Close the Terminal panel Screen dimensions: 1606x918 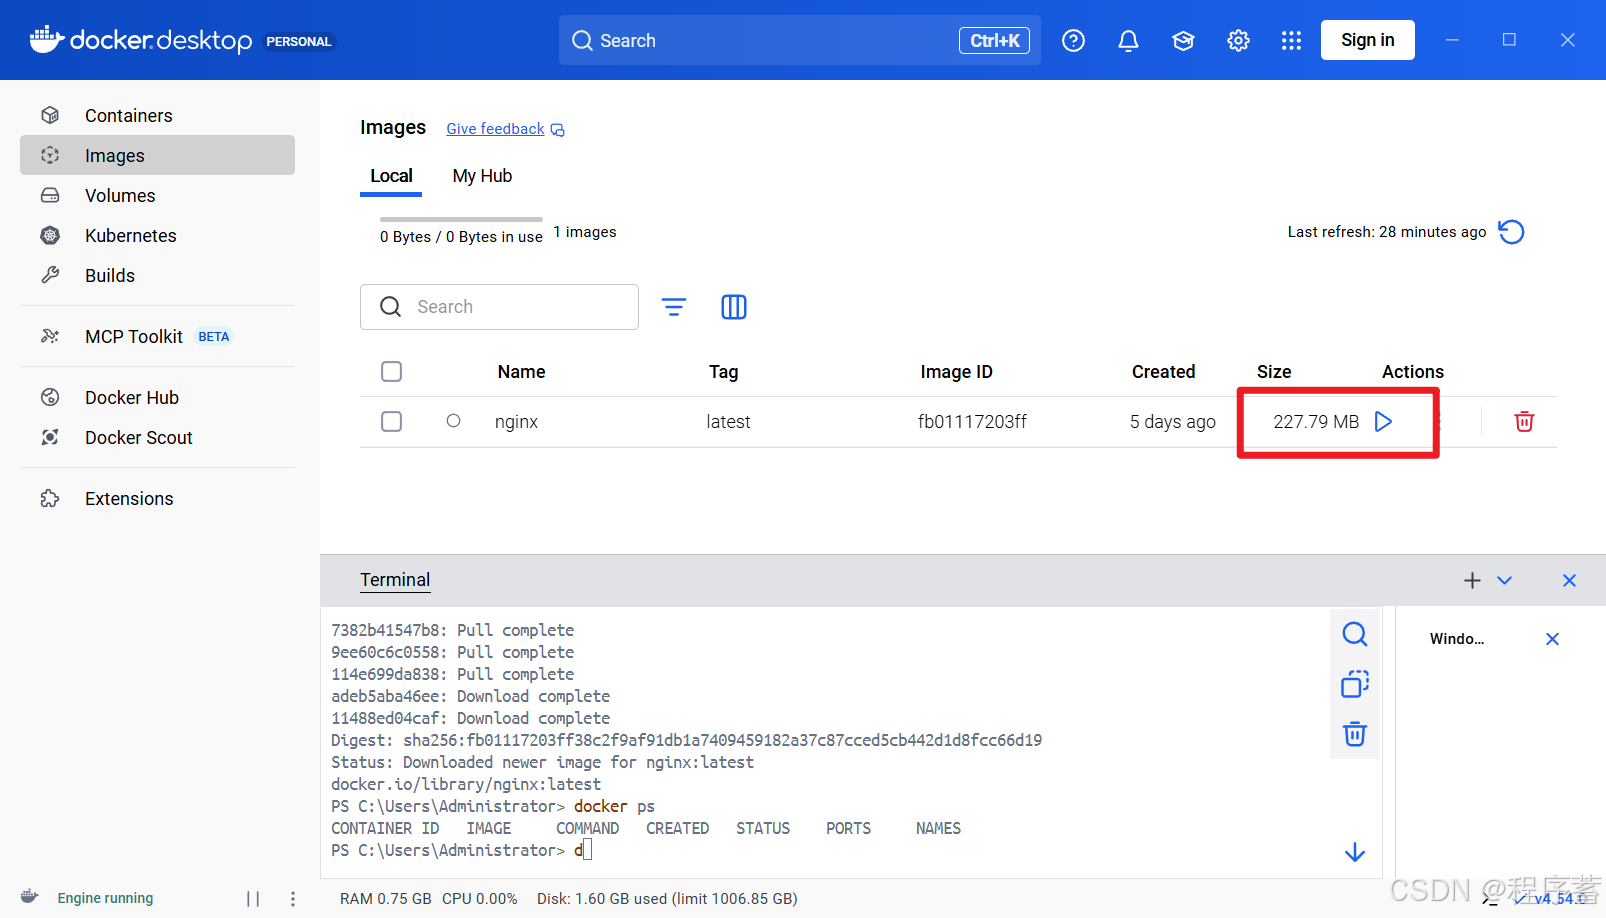pos(1569,580)
